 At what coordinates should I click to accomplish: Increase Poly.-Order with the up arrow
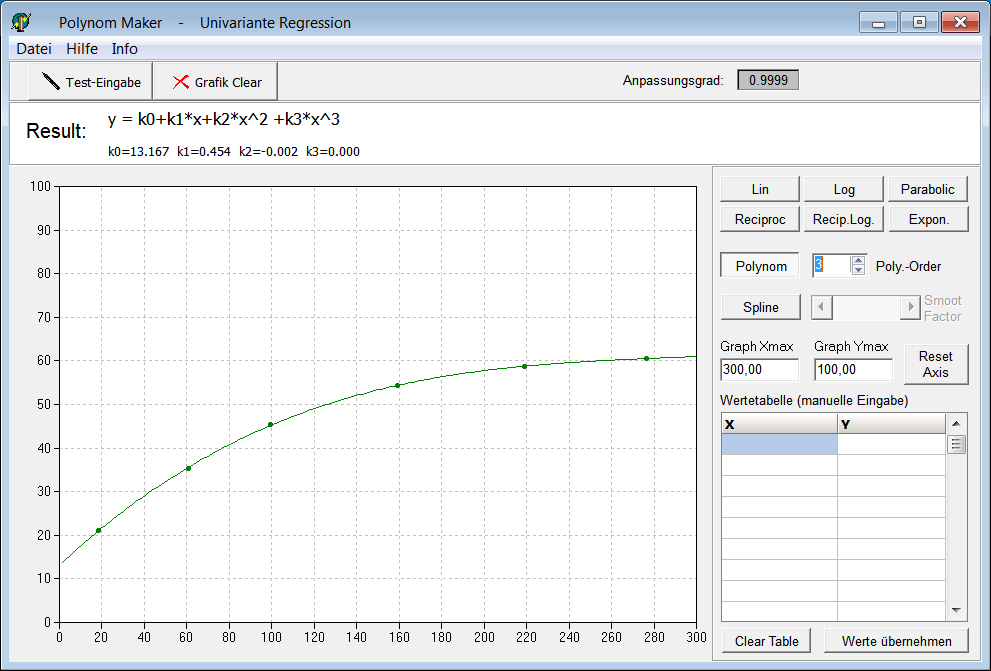click(x=858, y=261)
